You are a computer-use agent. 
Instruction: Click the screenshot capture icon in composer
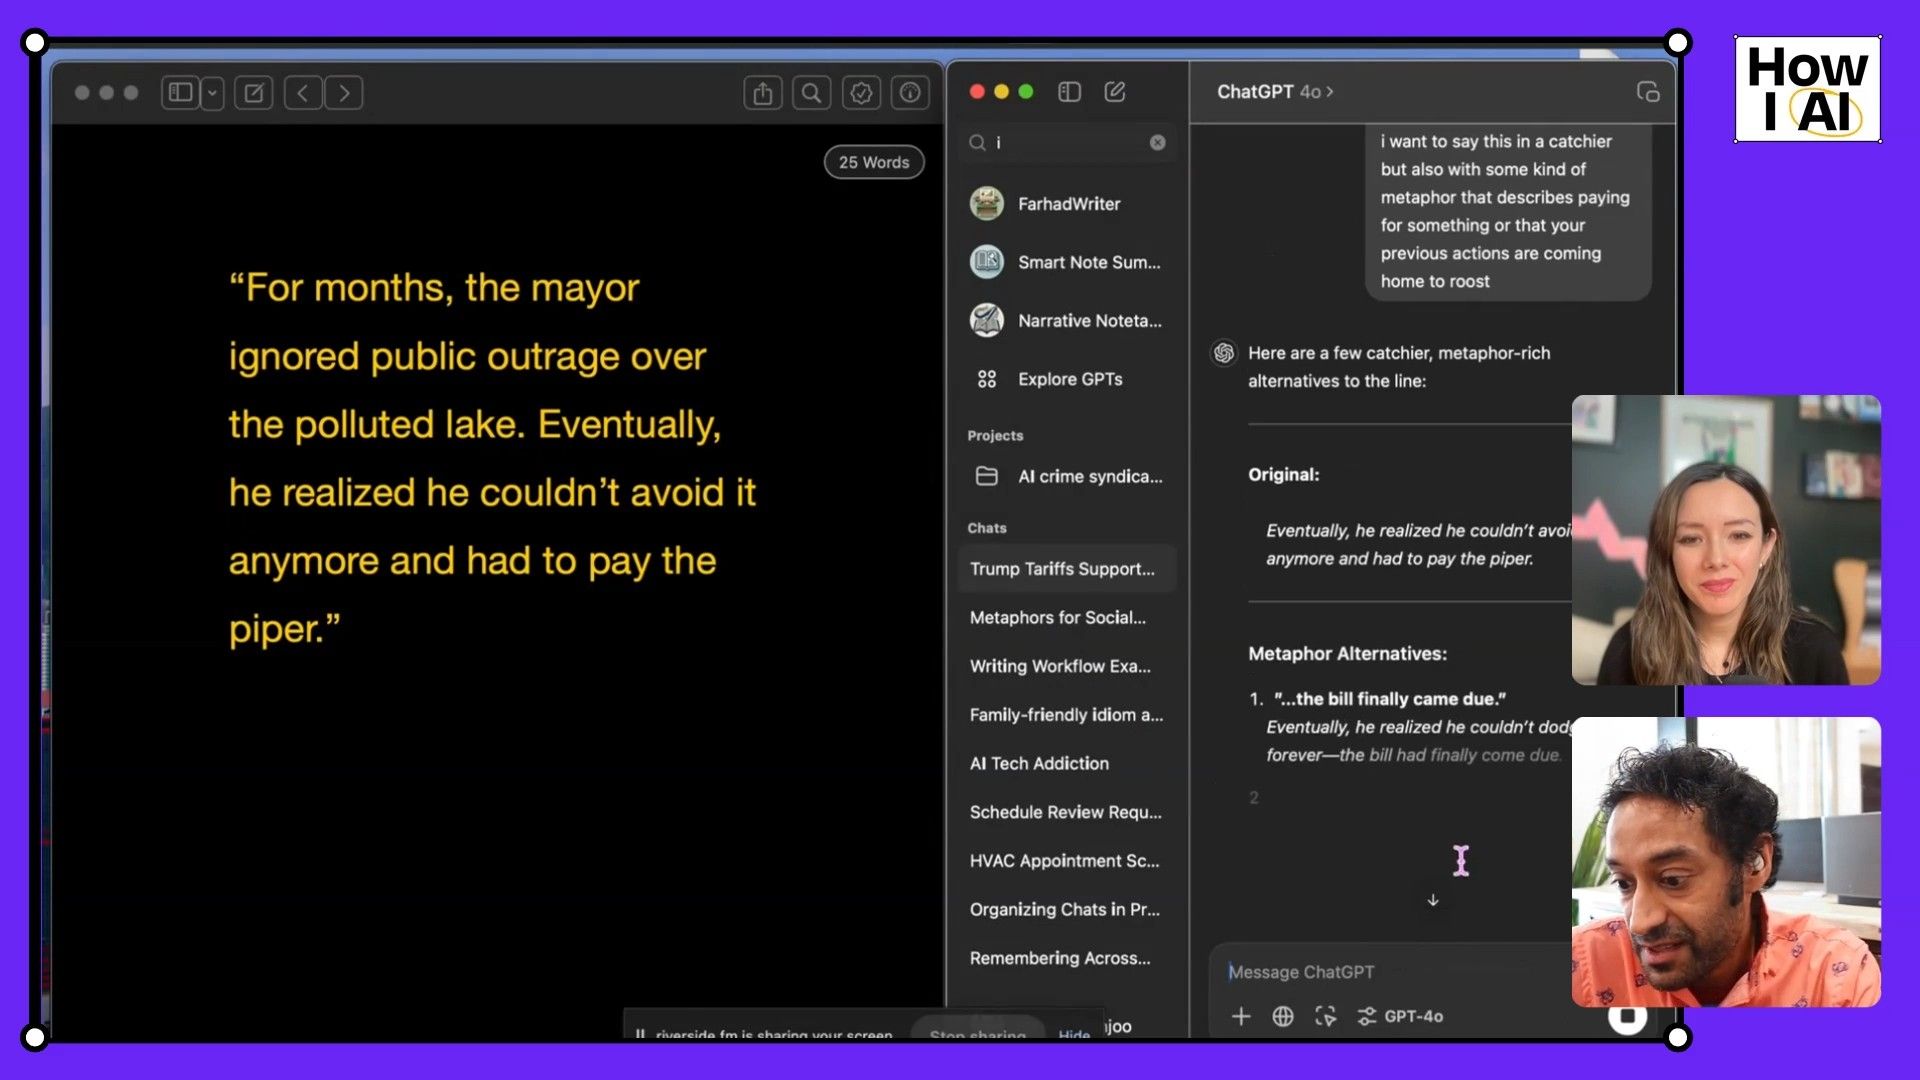[x=1326, y=1016]
